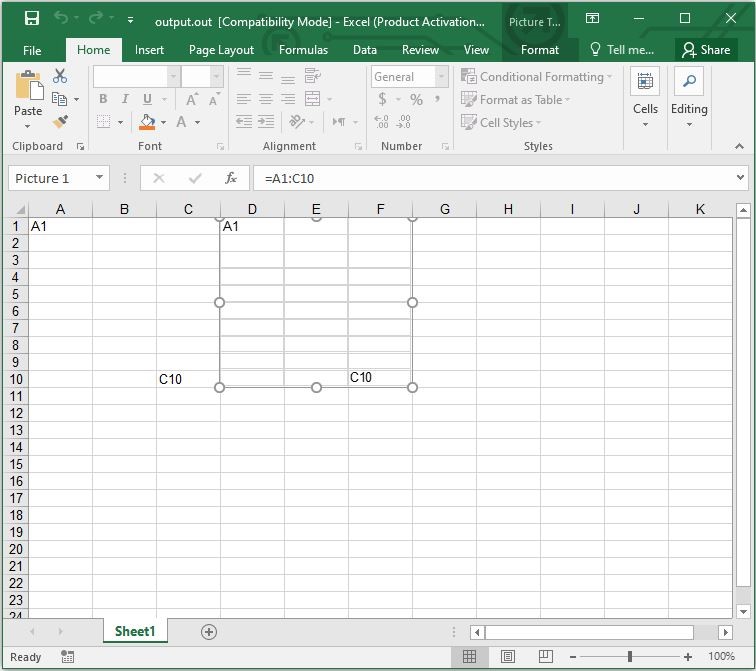Click the Share button
Image resolution: width=756 pixels, height=671 pixels.
(706, 50)
